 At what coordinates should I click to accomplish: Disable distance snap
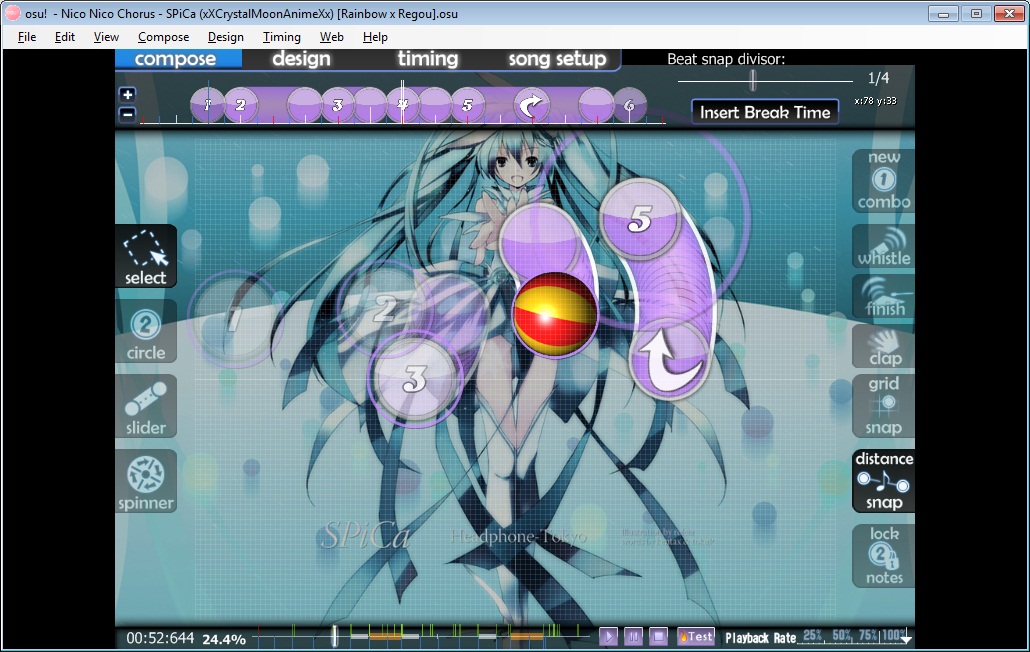[x=884, y=481]
